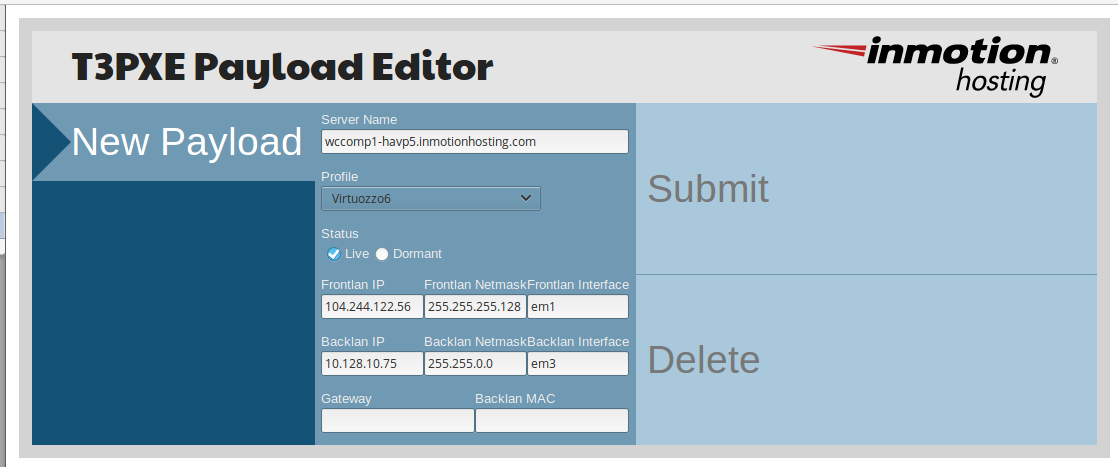Edit the Frontlan Netmask input box
Image resolution: width=1118 pixels, height=467 pixels.
pos(474,307)
